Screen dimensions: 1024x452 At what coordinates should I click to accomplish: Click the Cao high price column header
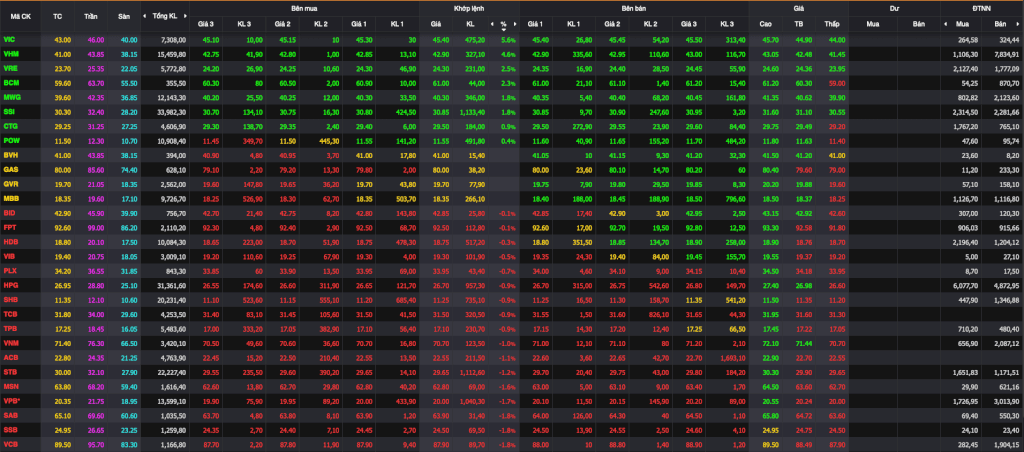pos(765,24)
